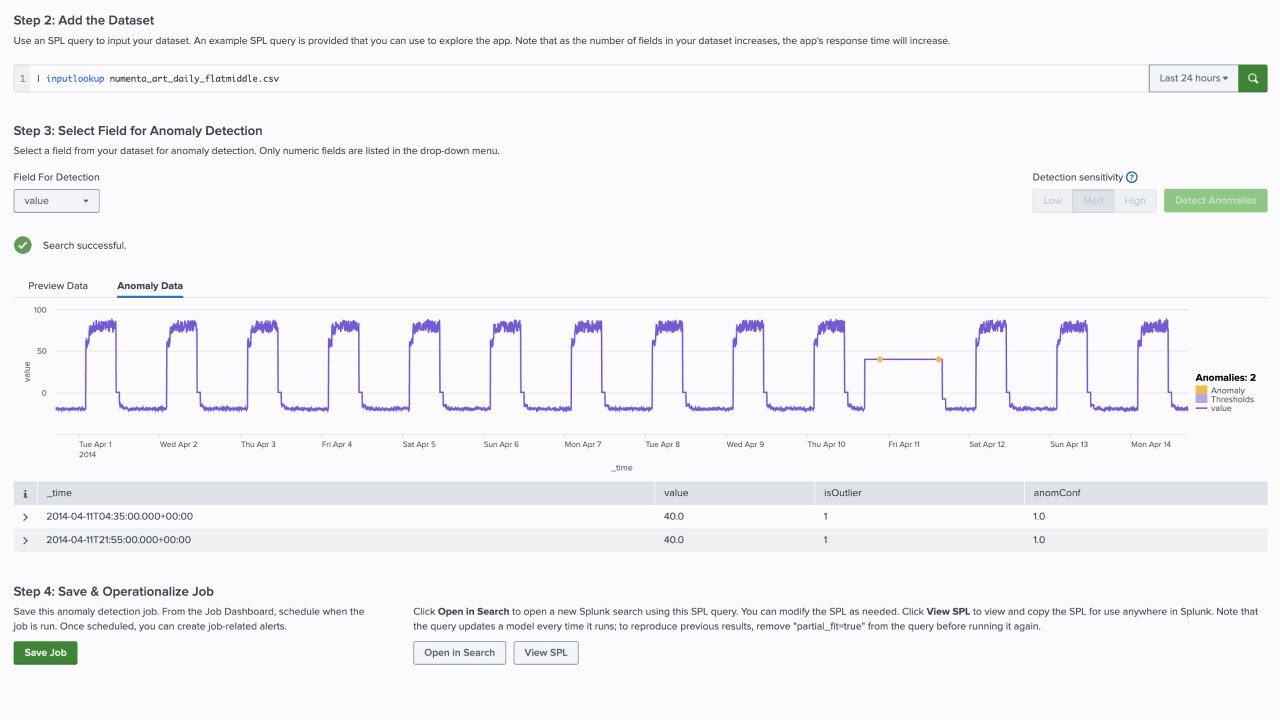Expand the 21:55:00 anomaly row
Image resolution: width=1280 pixels, height=720 pixels.
25,540
